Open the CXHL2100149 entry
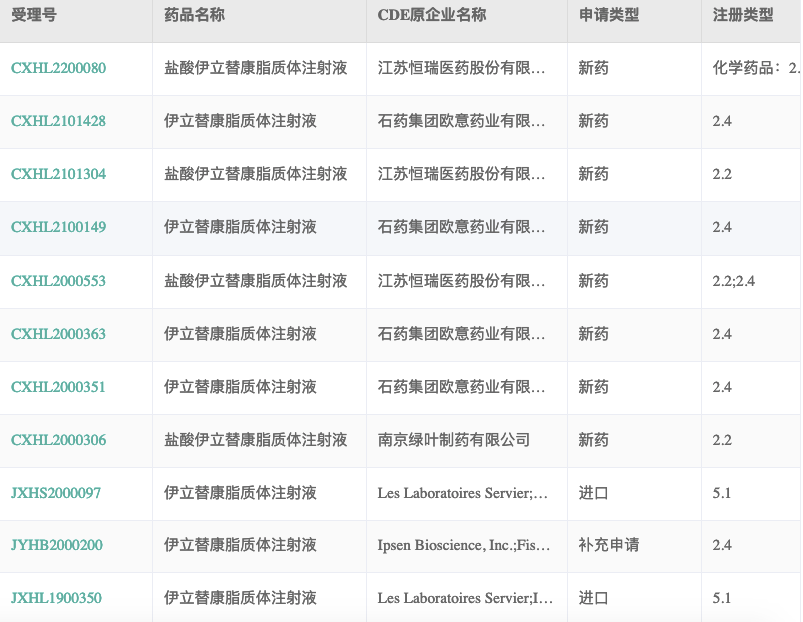Image resolution: width=803 pixels, height=622 pixels. (58, 228)
